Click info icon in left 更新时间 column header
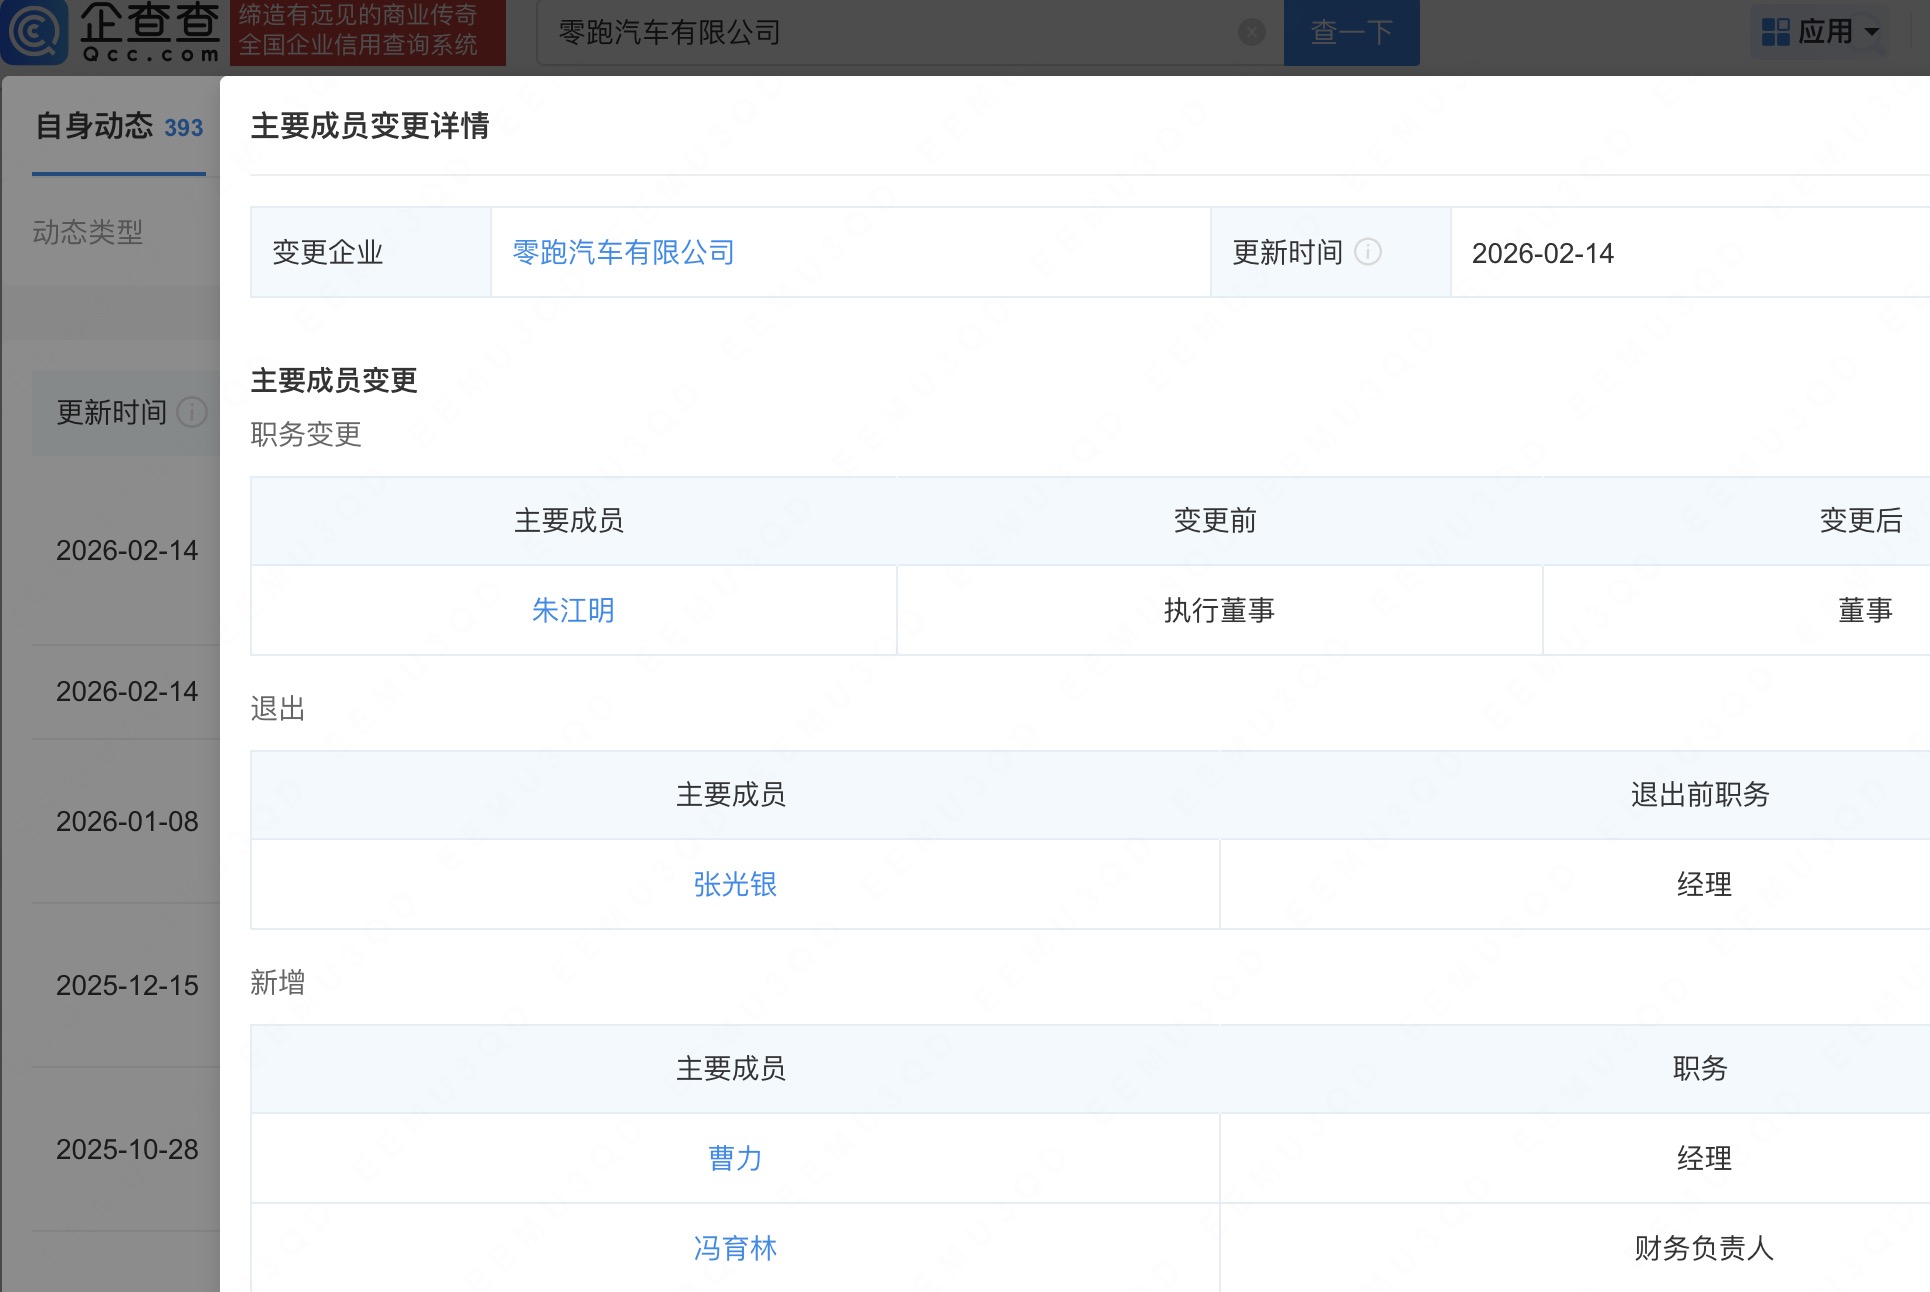Viewport: 1930px width, 1292px height. click(191, 412)
